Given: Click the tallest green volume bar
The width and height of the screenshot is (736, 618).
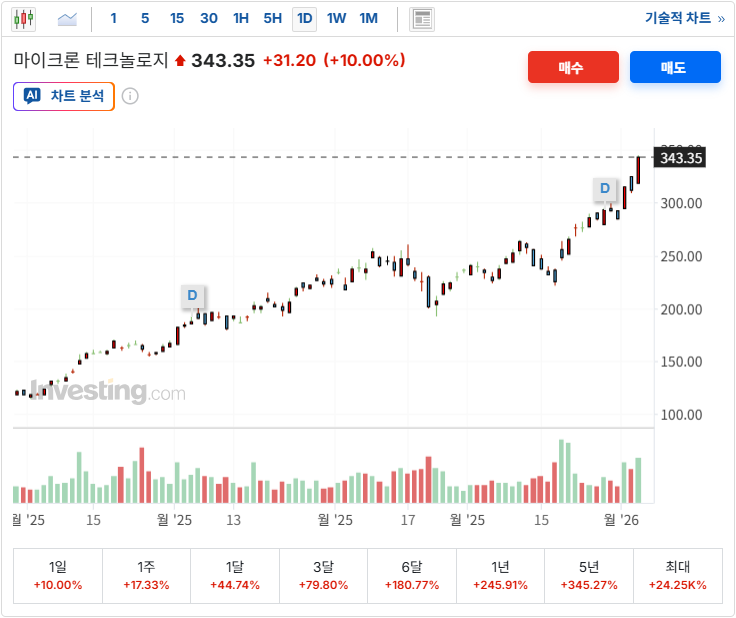Looking at the screenshot, I should click(561, 471).
